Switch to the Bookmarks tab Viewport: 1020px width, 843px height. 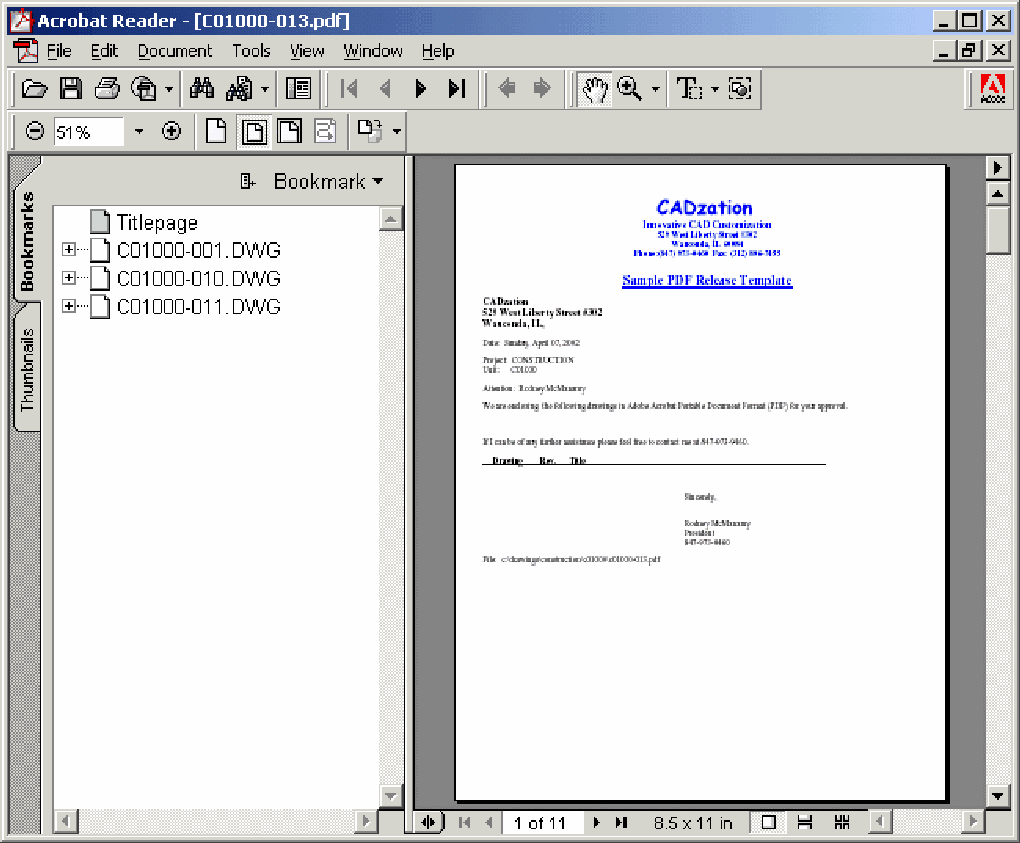tap(27, 240)
